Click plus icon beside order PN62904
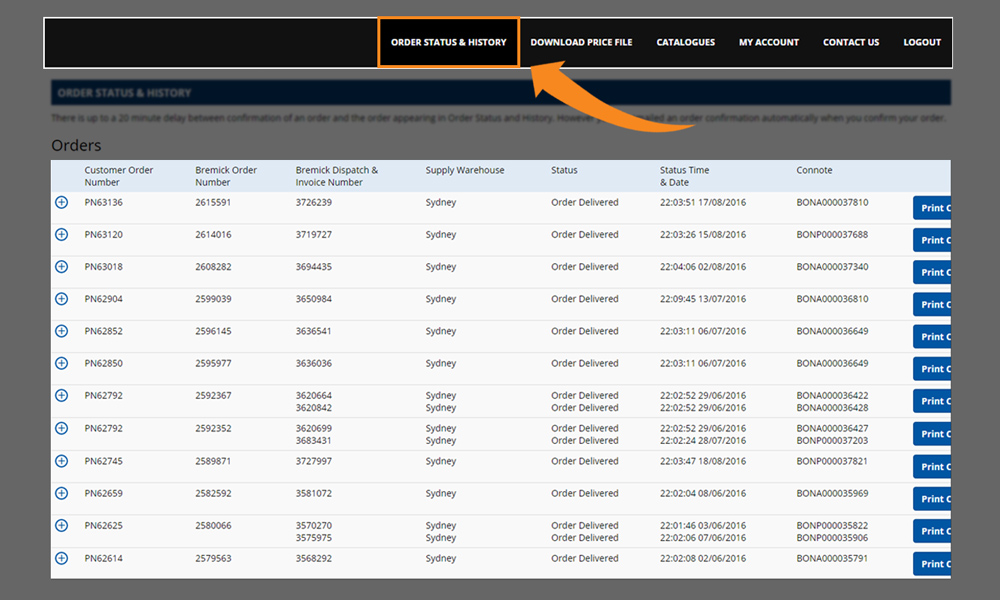Screen dimensions: 1000x600 61,299
